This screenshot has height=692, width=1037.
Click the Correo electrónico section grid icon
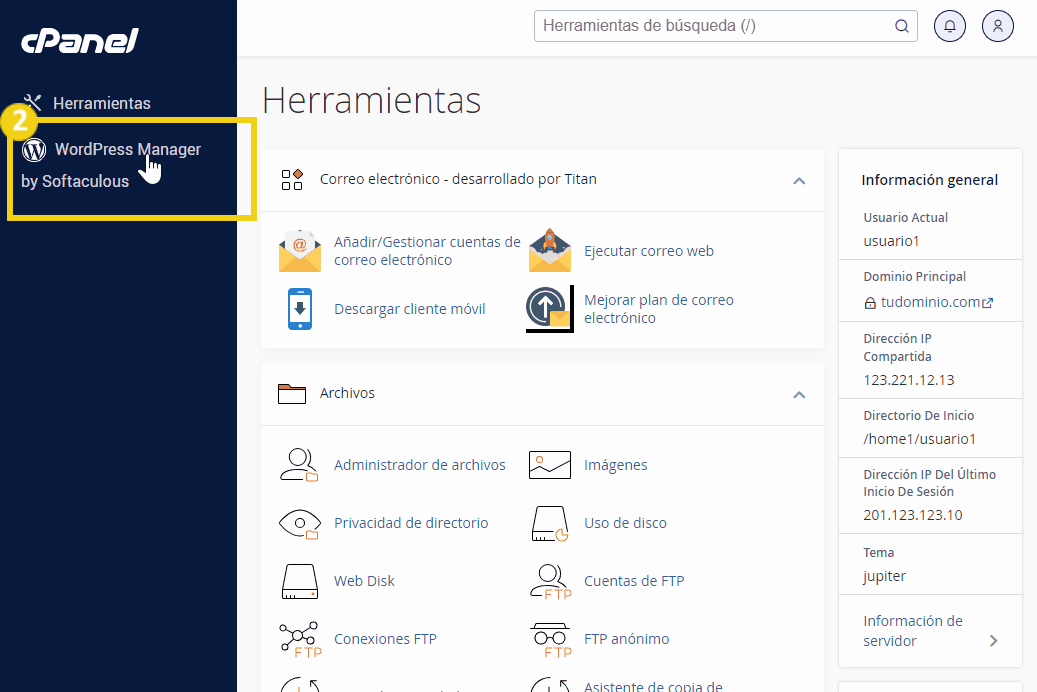[x=292, y=179]
